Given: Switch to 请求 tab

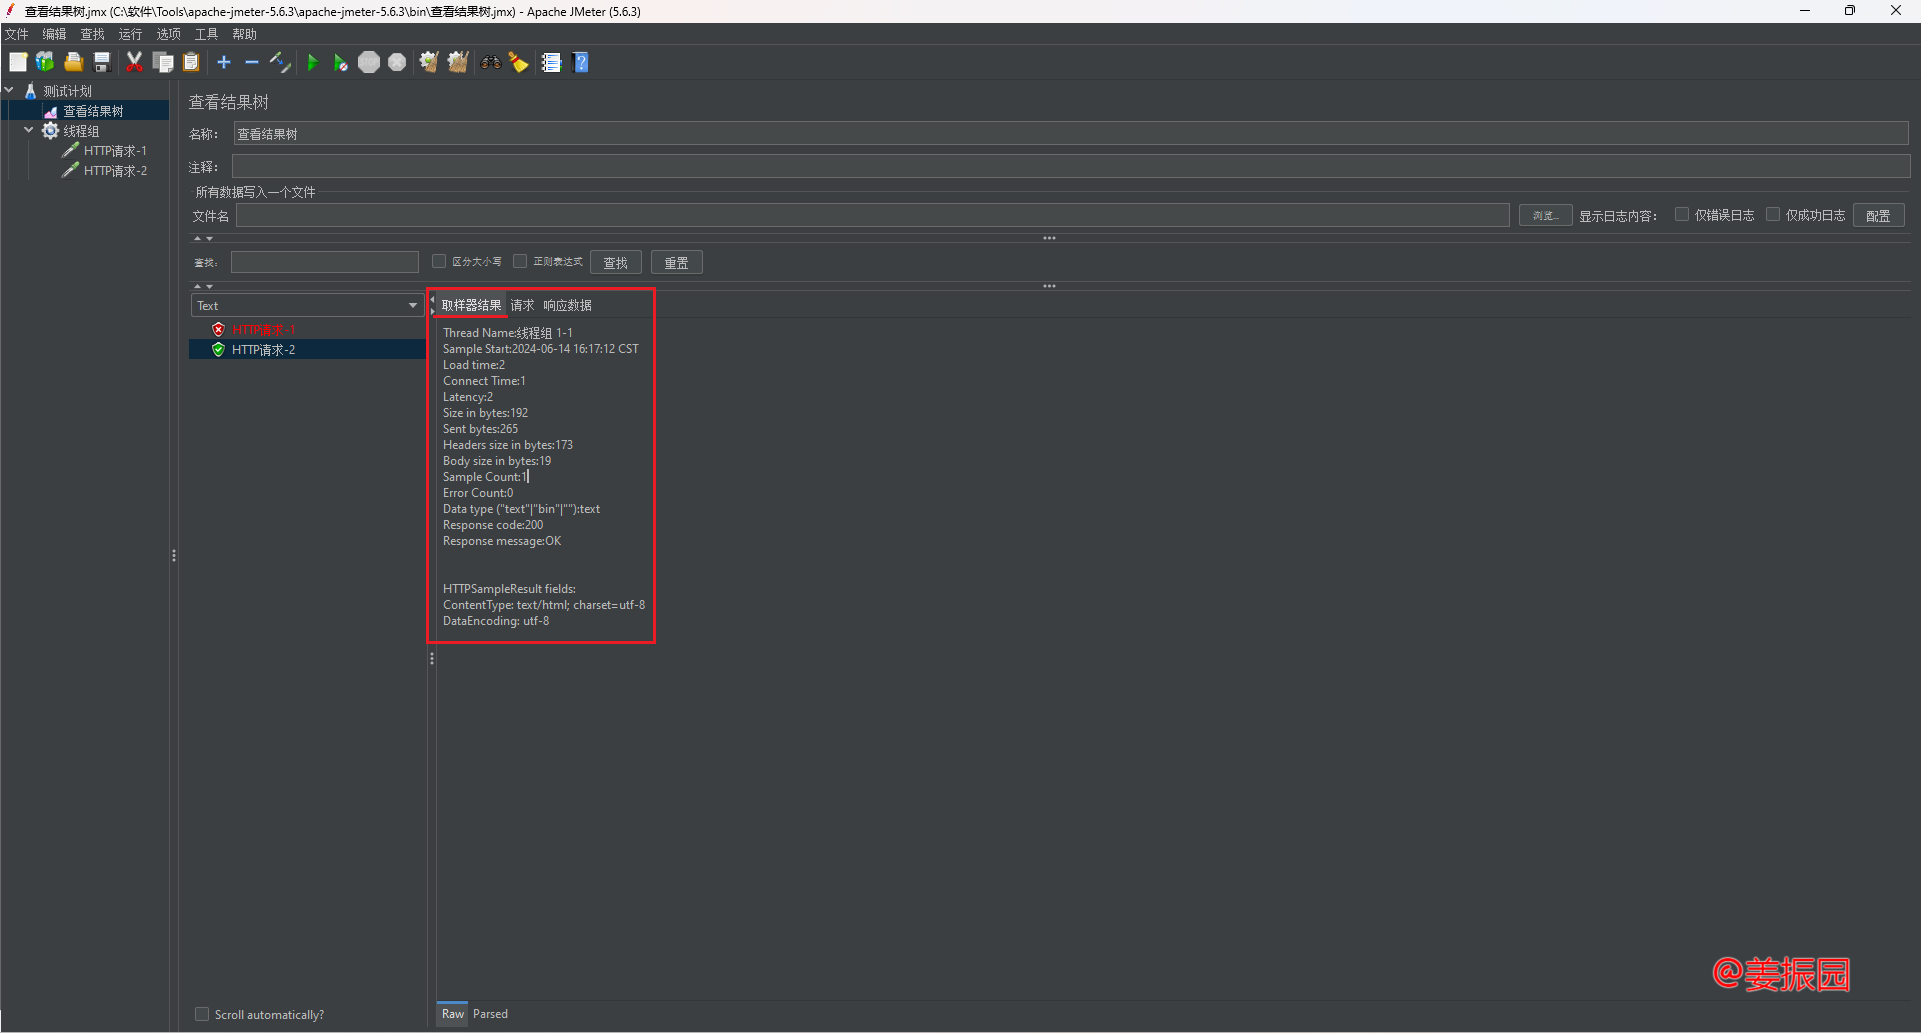Looking at the screenshot, I should pyautogui.click(x=522, y=305).
